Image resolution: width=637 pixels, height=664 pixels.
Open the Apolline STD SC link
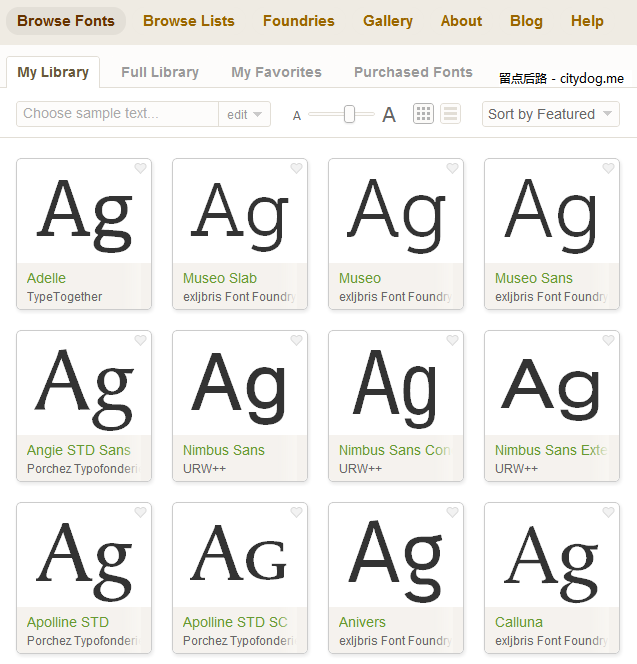coord(235,622)
